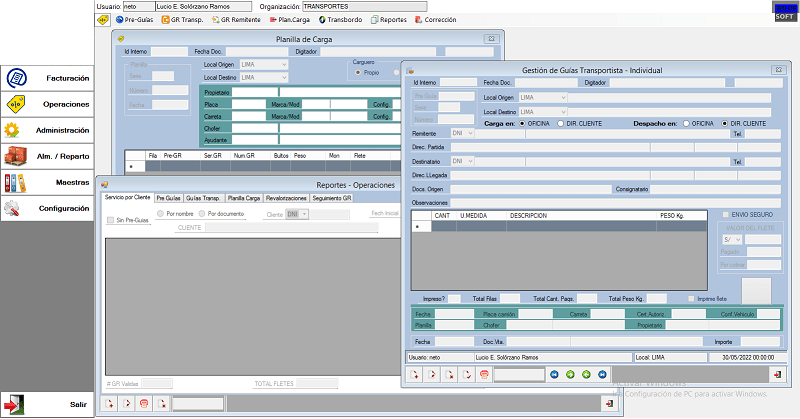
Task: Select OFICINA radio under Carga en
Action: pos(522,123)
